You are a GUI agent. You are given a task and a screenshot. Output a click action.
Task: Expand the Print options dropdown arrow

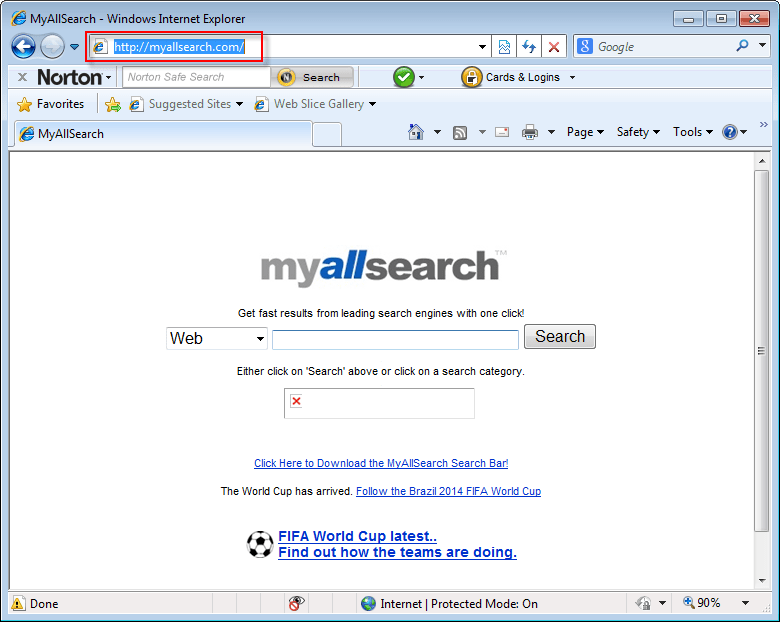pos(551,132)
